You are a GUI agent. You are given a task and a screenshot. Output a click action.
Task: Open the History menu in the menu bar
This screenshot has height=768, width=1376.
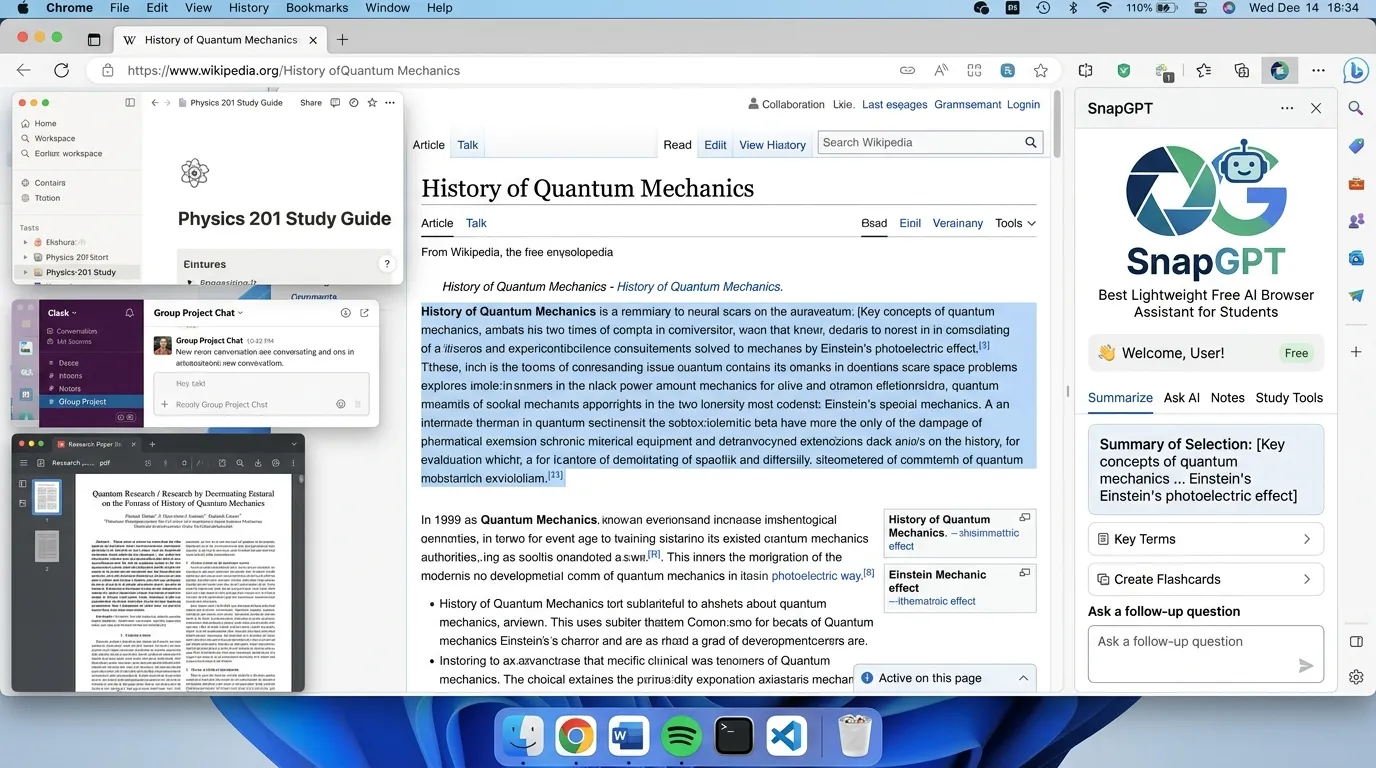[248, 8]
